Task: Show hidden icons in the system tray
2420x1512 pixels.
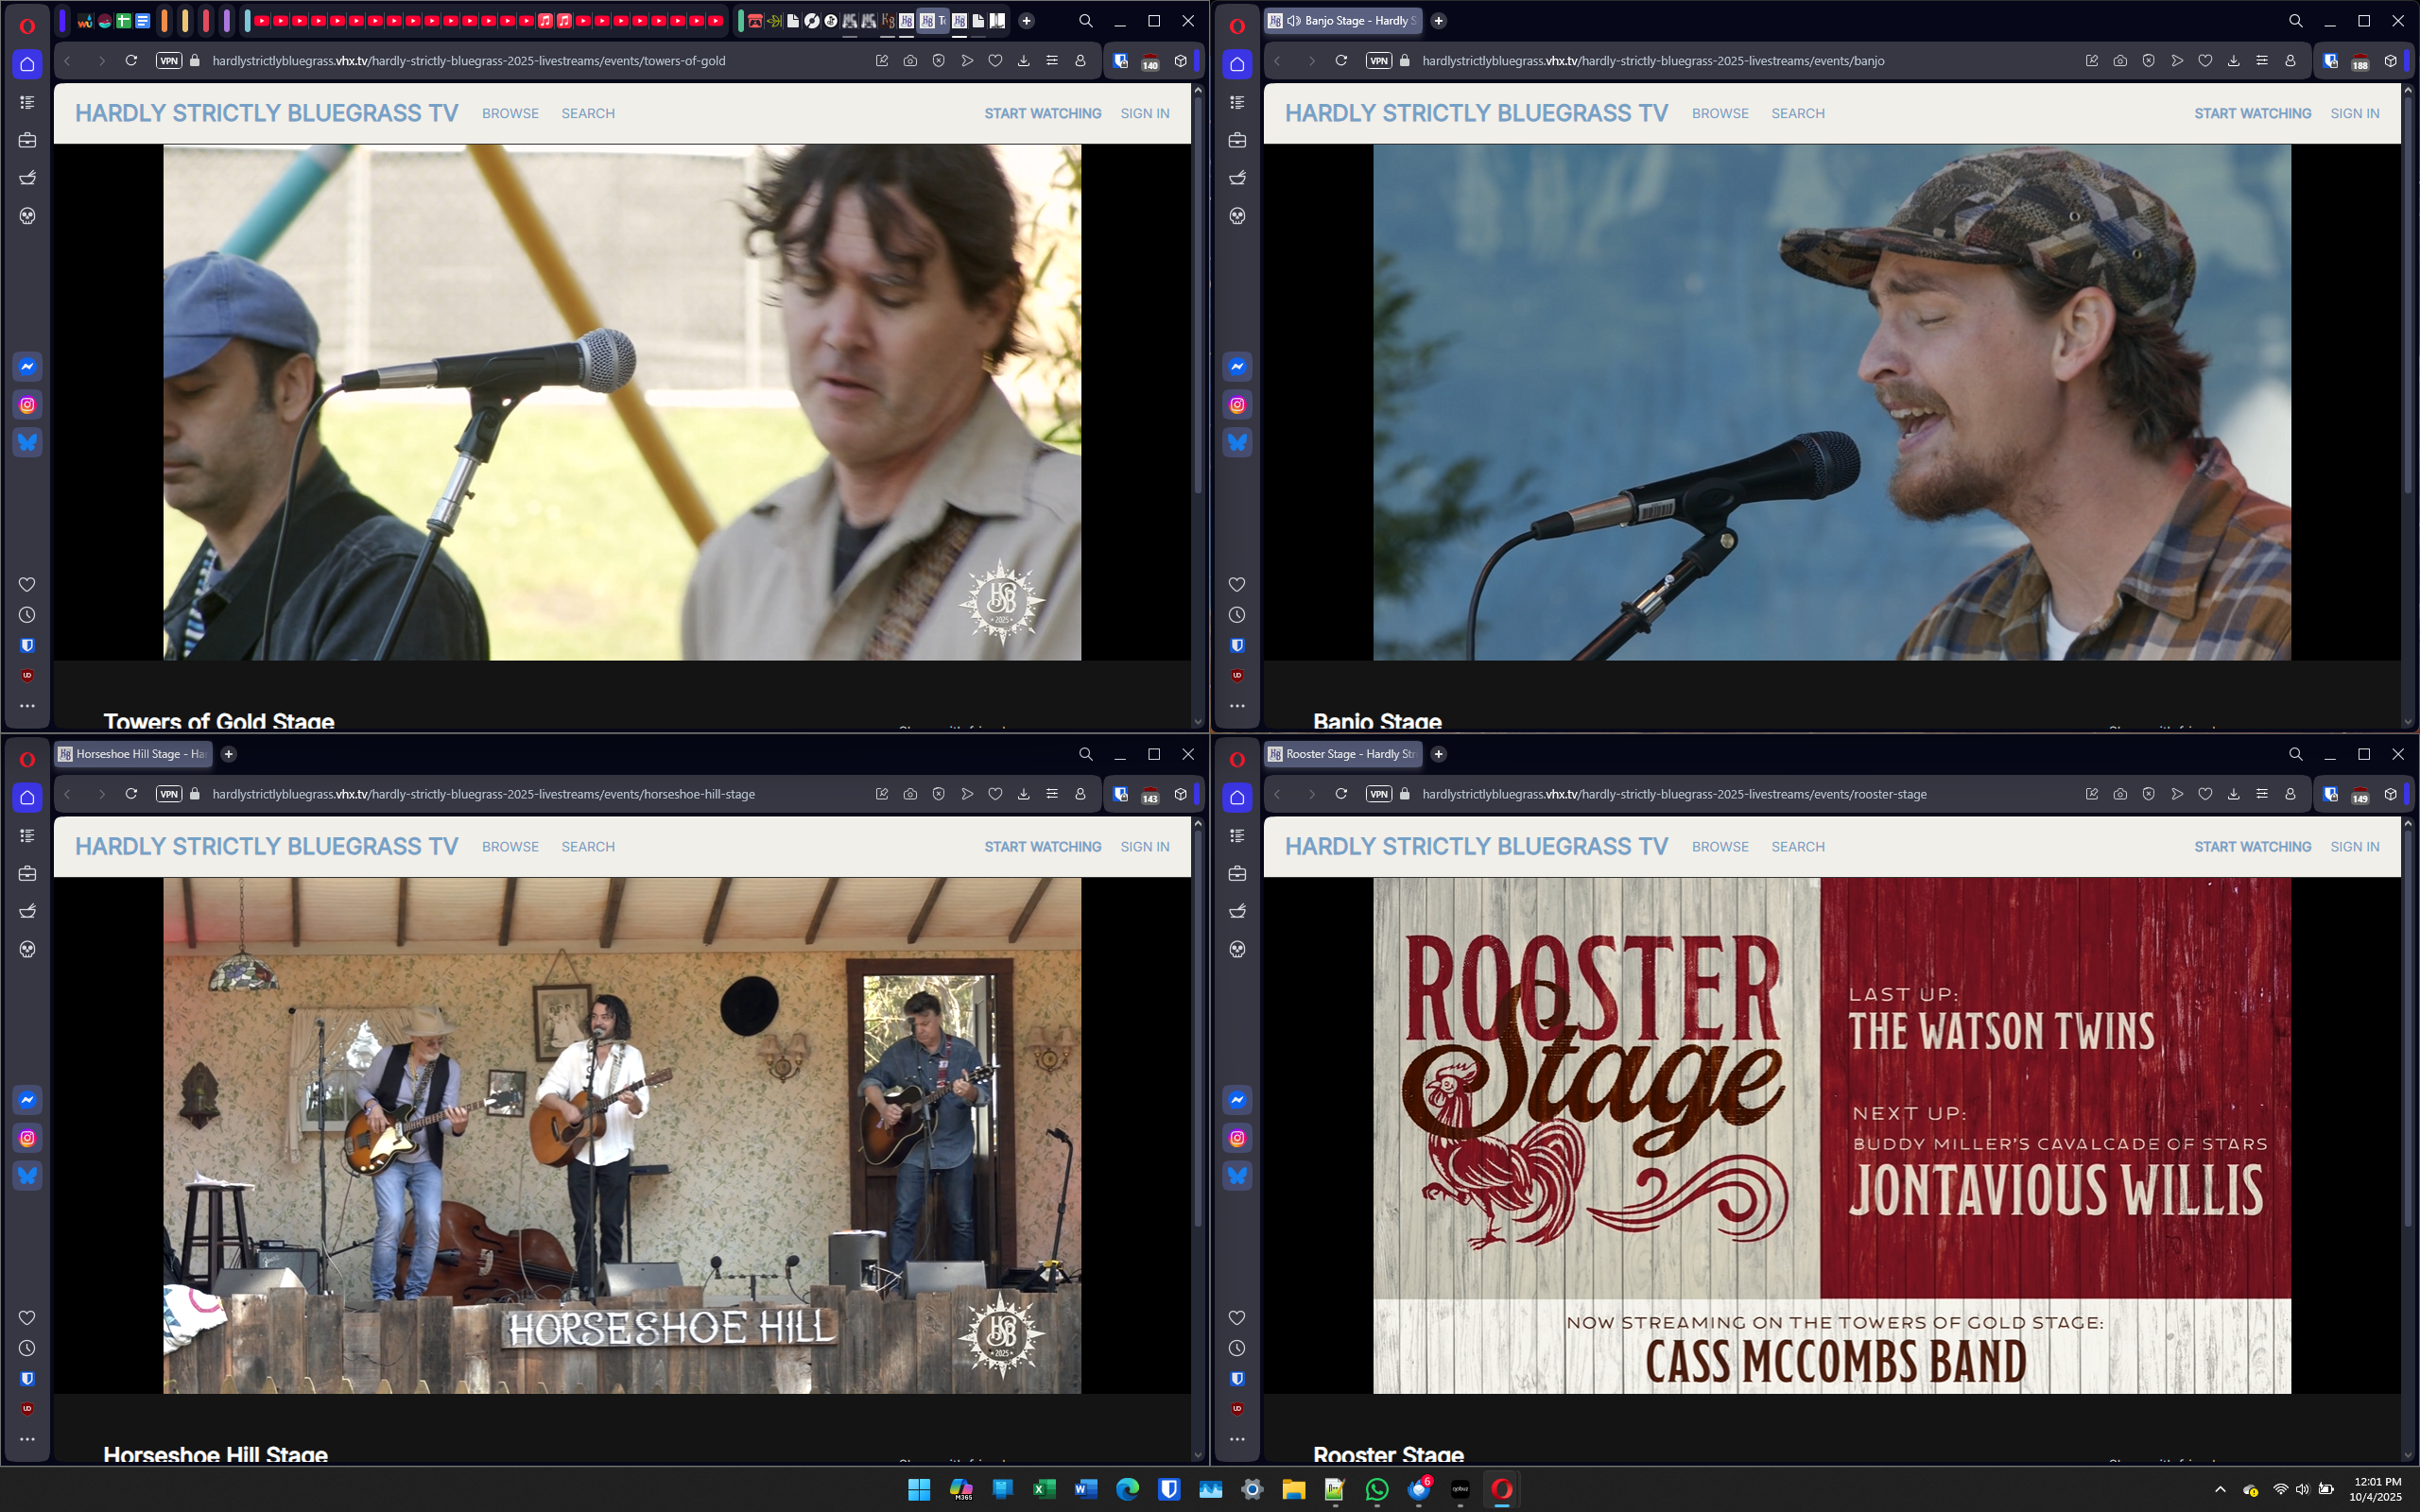Action: pyautogui.click(x=2220, y=1490)
